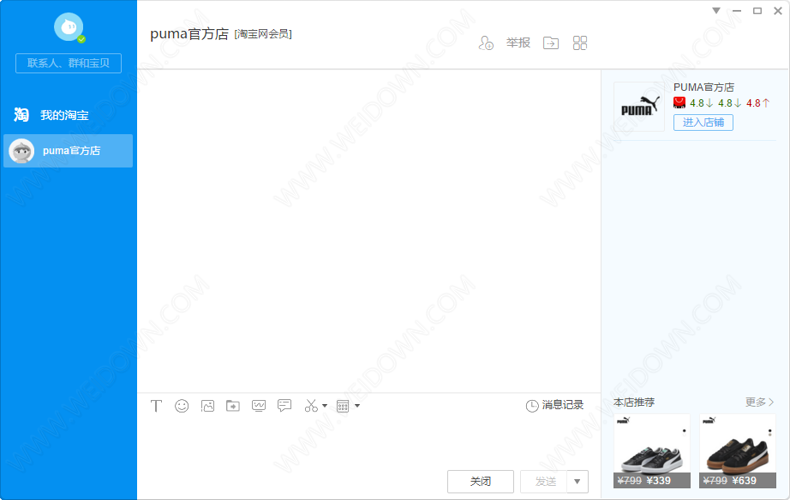Screen dimensions: 790x500
Task: Click the 关闭 button
Action: coord(480,482)
